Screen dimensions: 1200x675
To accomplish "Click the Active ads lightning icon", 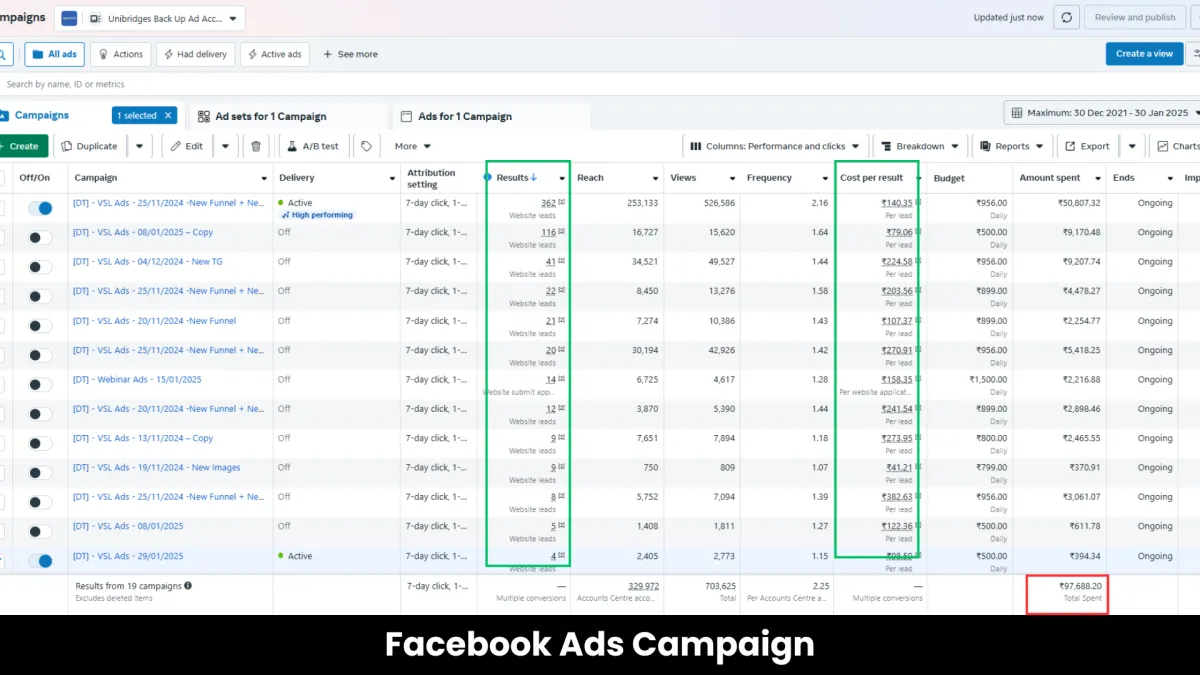I will 252,54.
